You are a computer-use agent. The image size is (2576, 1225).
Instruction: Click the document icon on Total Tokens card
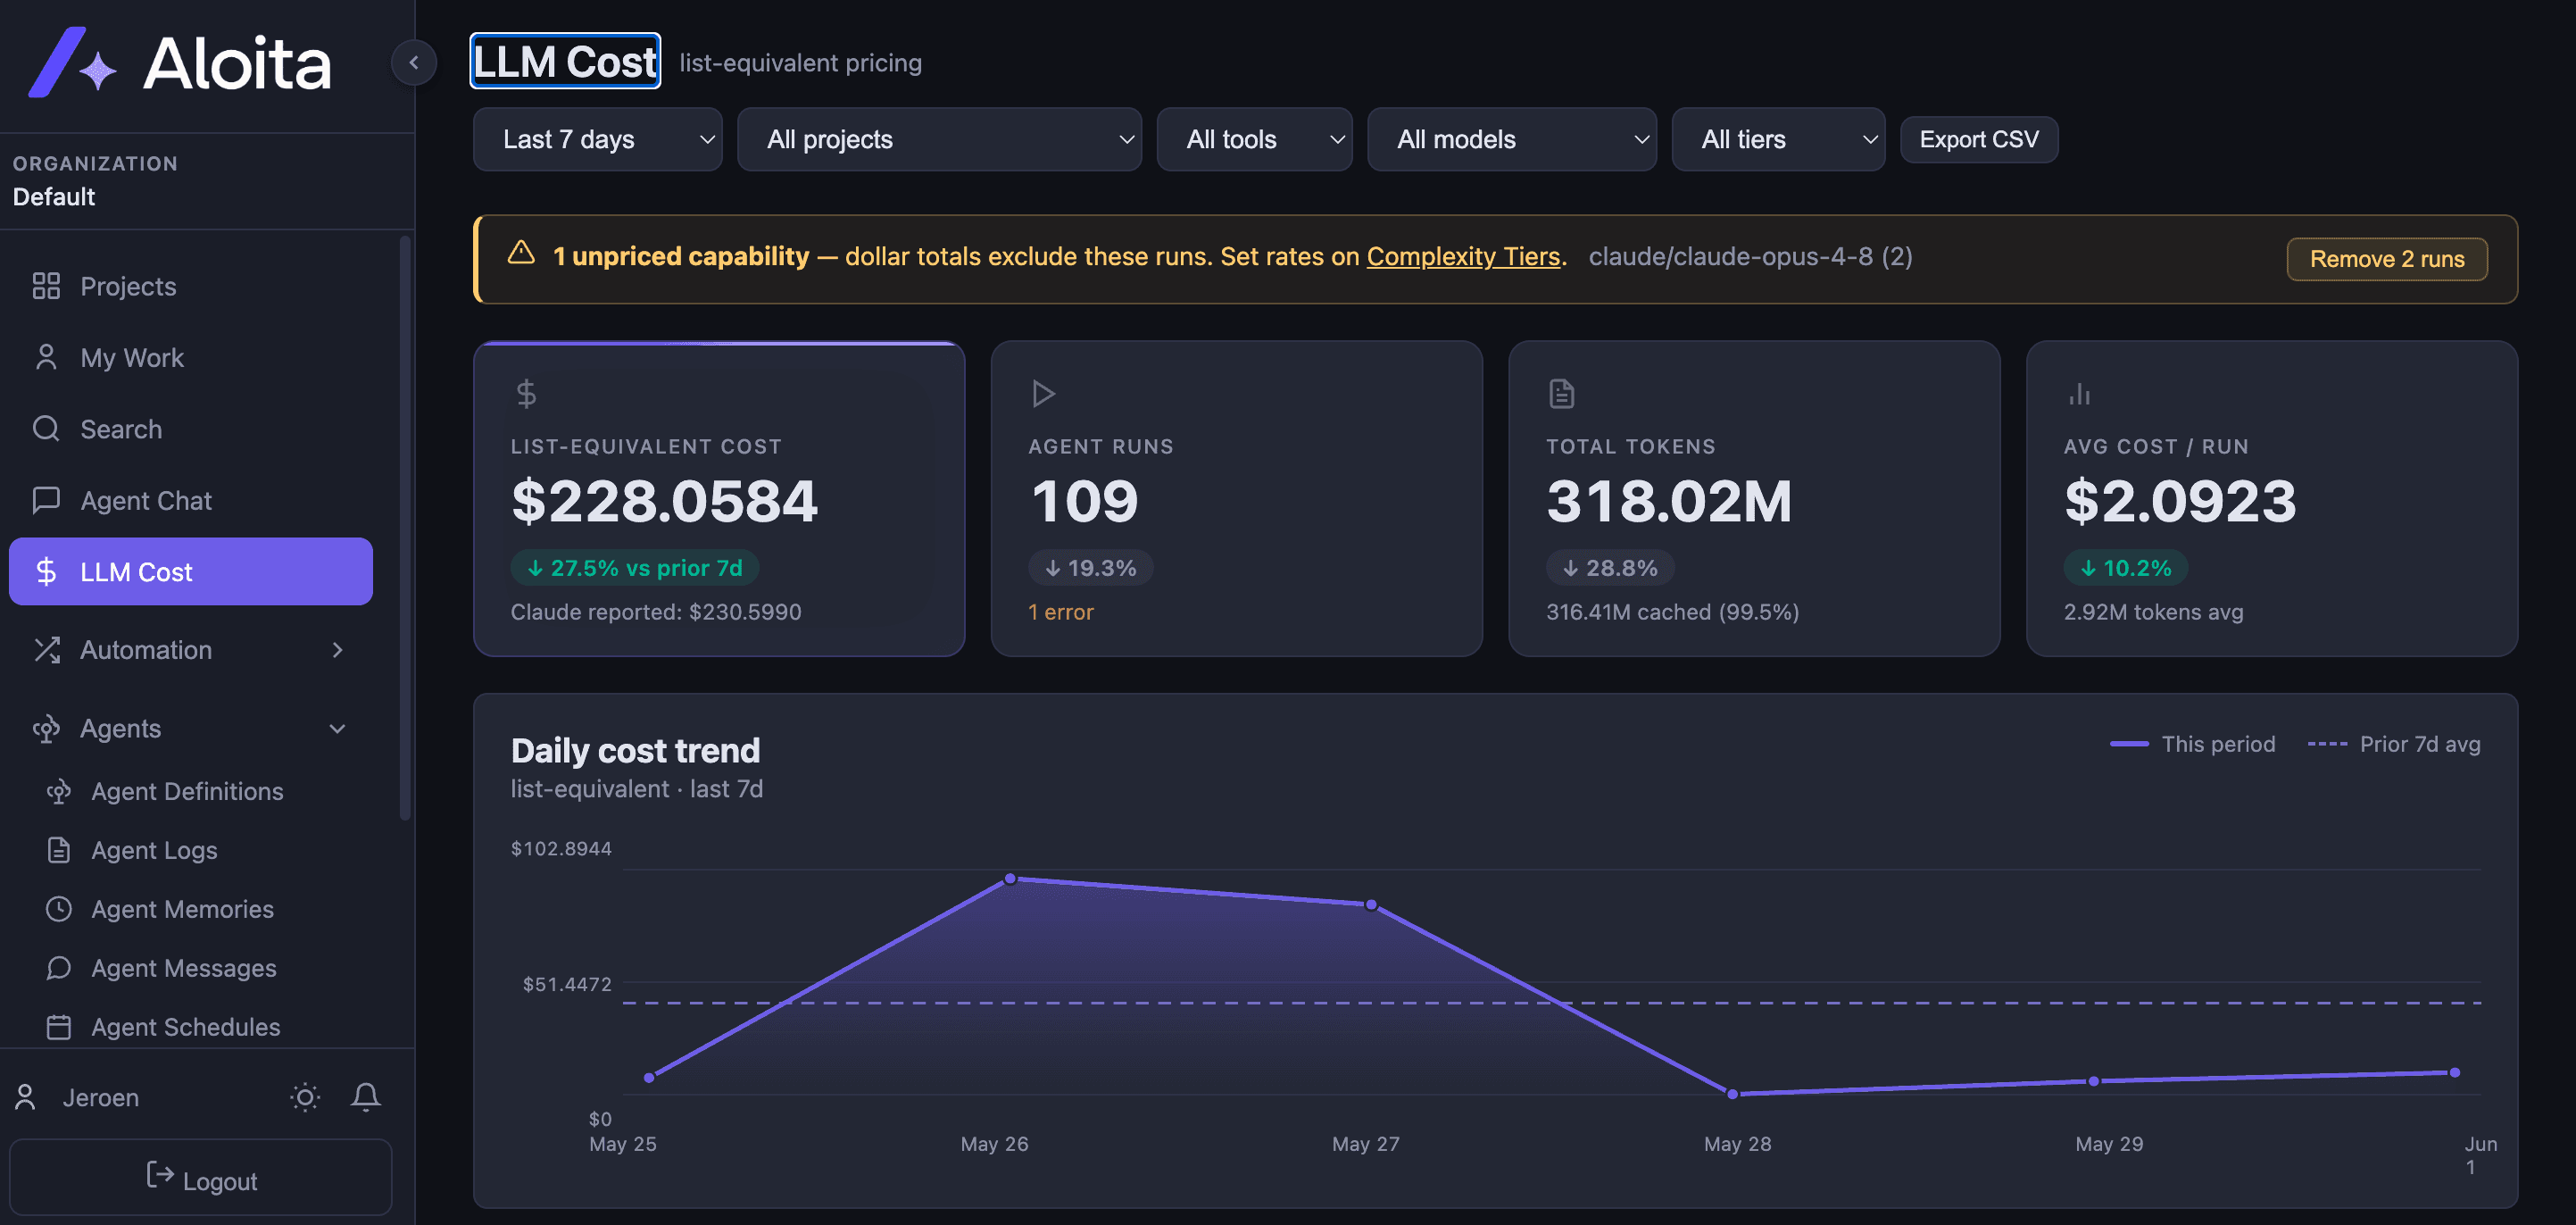1561,393
